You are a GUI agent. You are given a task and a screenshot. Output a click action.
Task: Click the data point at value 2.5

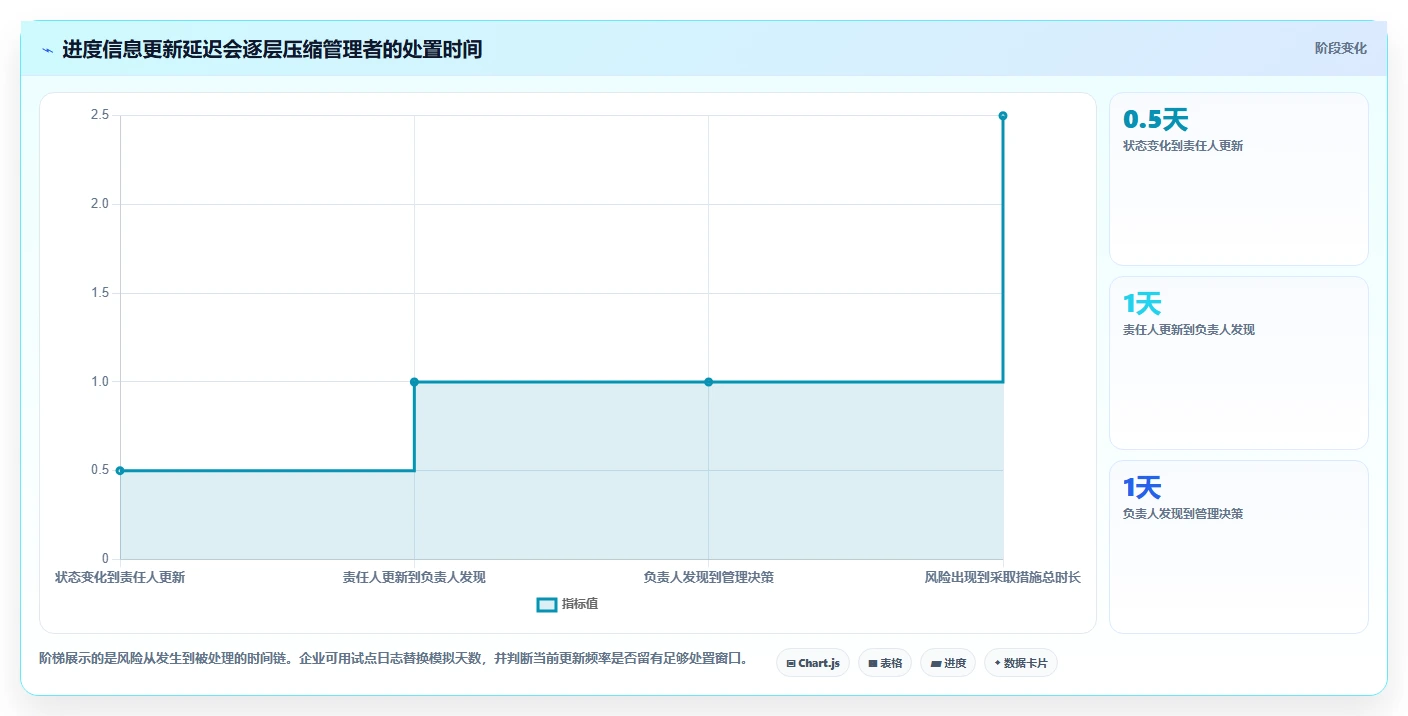pyautogui.click(x=1002, y=116)
